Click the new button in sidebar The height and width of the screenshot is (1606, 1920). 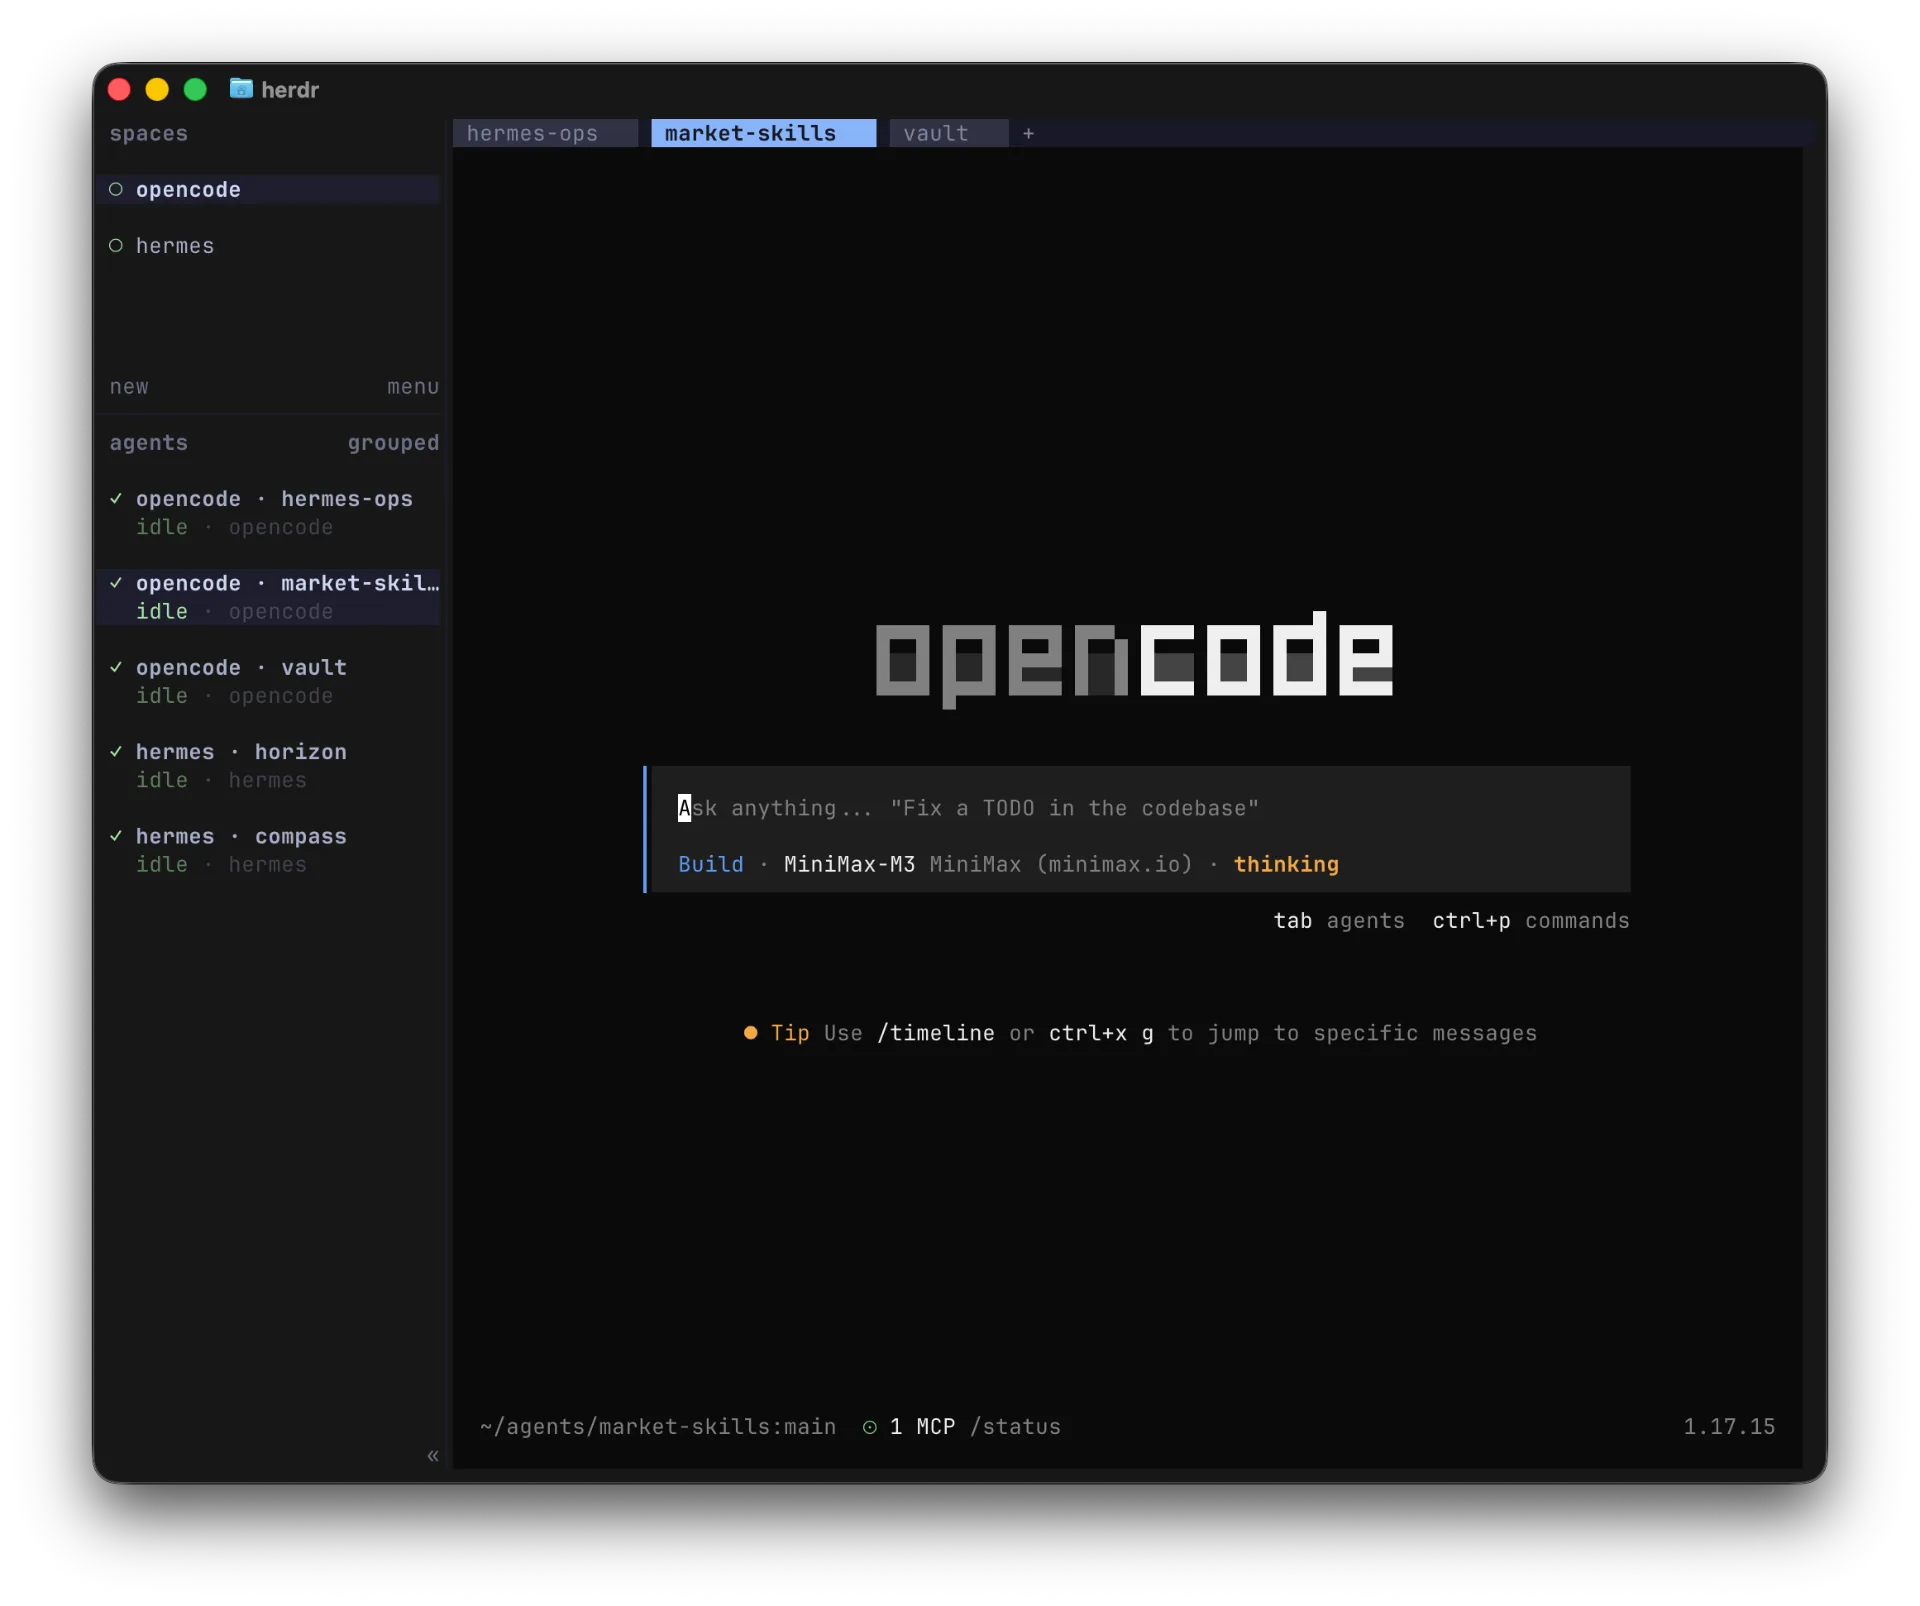(129, 386)
